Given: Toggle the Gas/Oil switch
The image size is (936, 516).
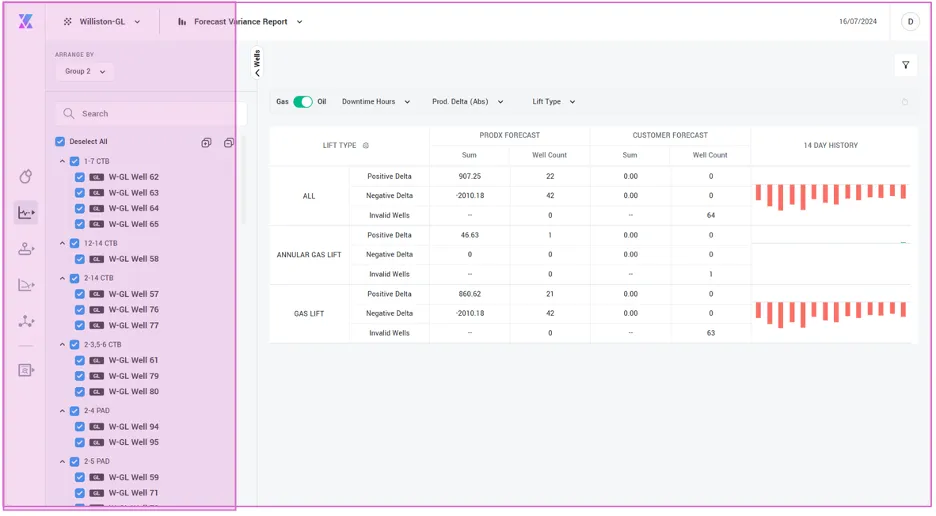Looking at the screenshot, I should (x=303, y=102).
